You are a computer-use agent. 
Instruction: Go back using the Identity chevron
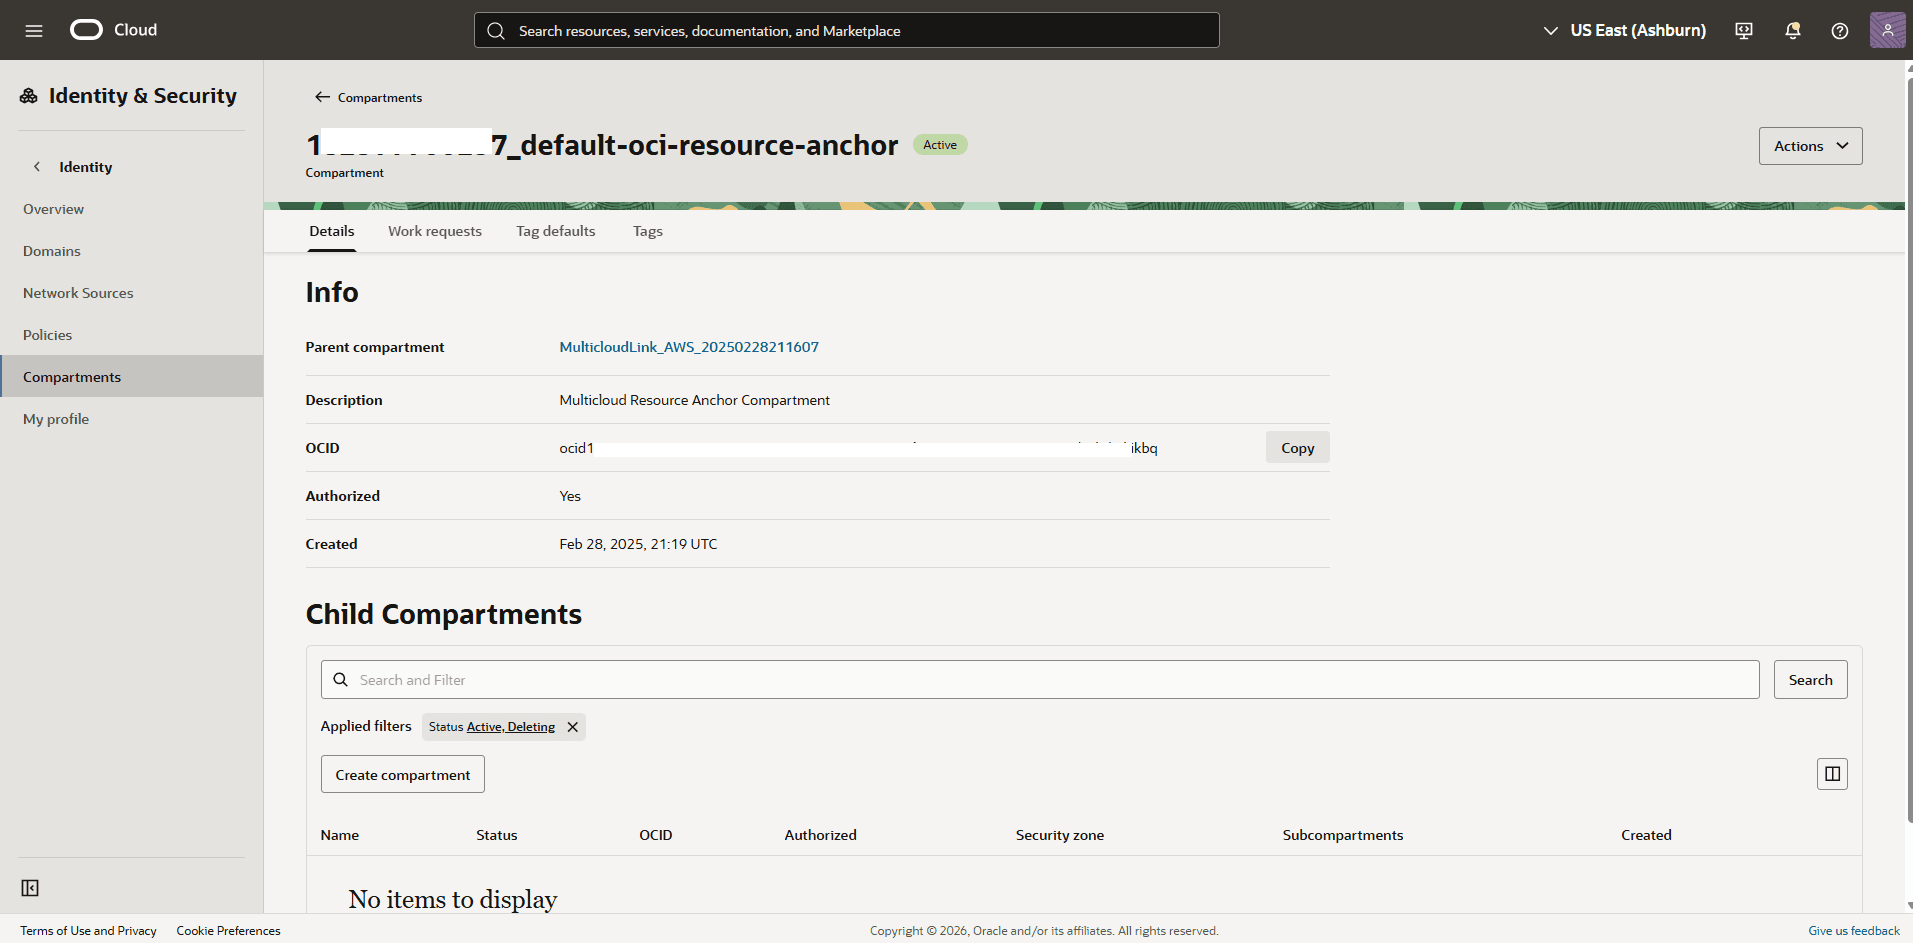click(x=37, y=166)
